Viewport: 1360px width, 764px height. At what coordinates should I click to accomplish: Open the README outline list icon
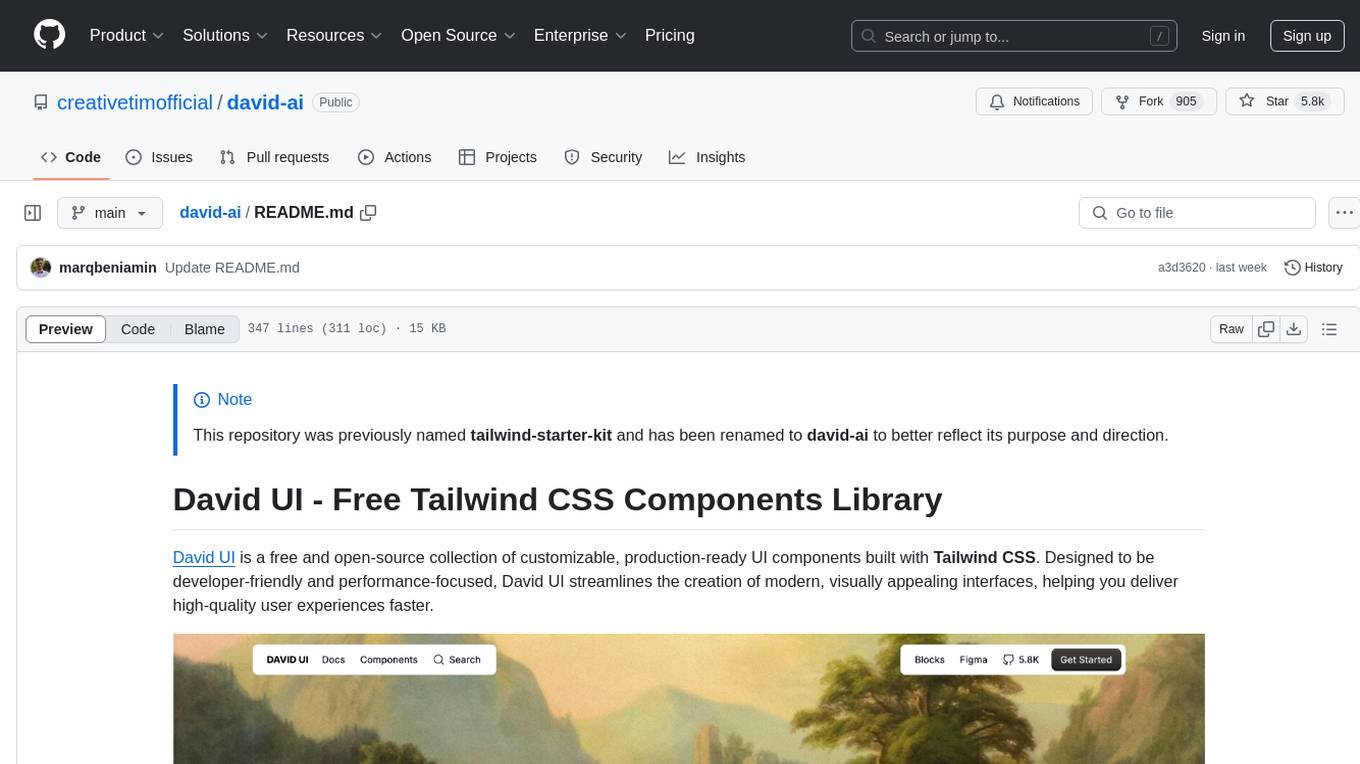(x=1329, y=329)
